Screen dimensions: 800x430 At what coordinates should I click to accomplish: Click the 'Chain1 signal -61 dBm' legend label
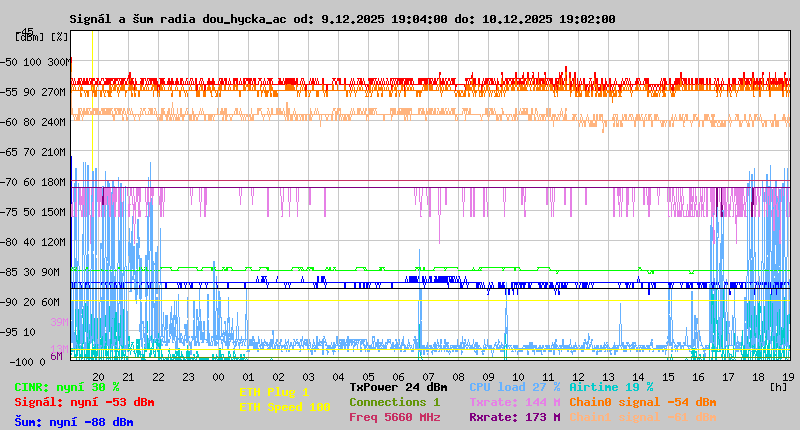[643, 417]
